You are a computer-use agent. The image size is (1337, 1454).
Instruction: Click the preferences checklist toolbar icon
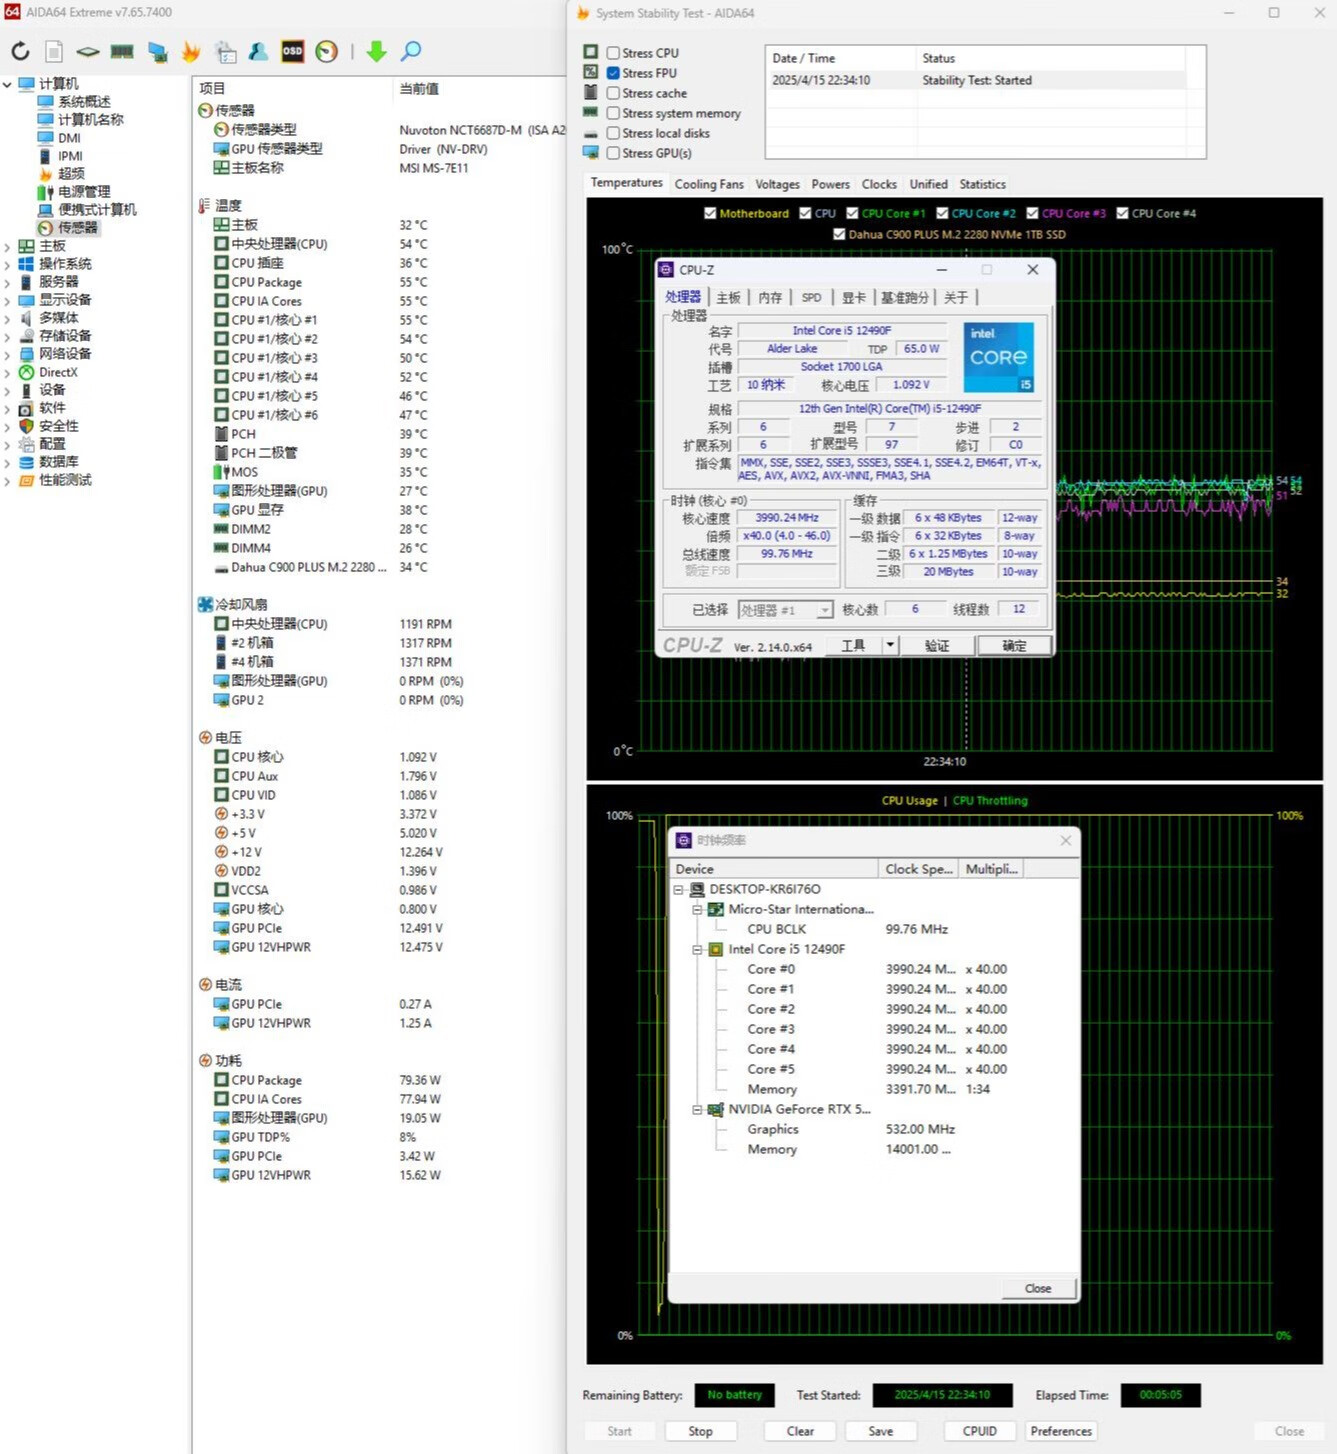tap(226, 51)
